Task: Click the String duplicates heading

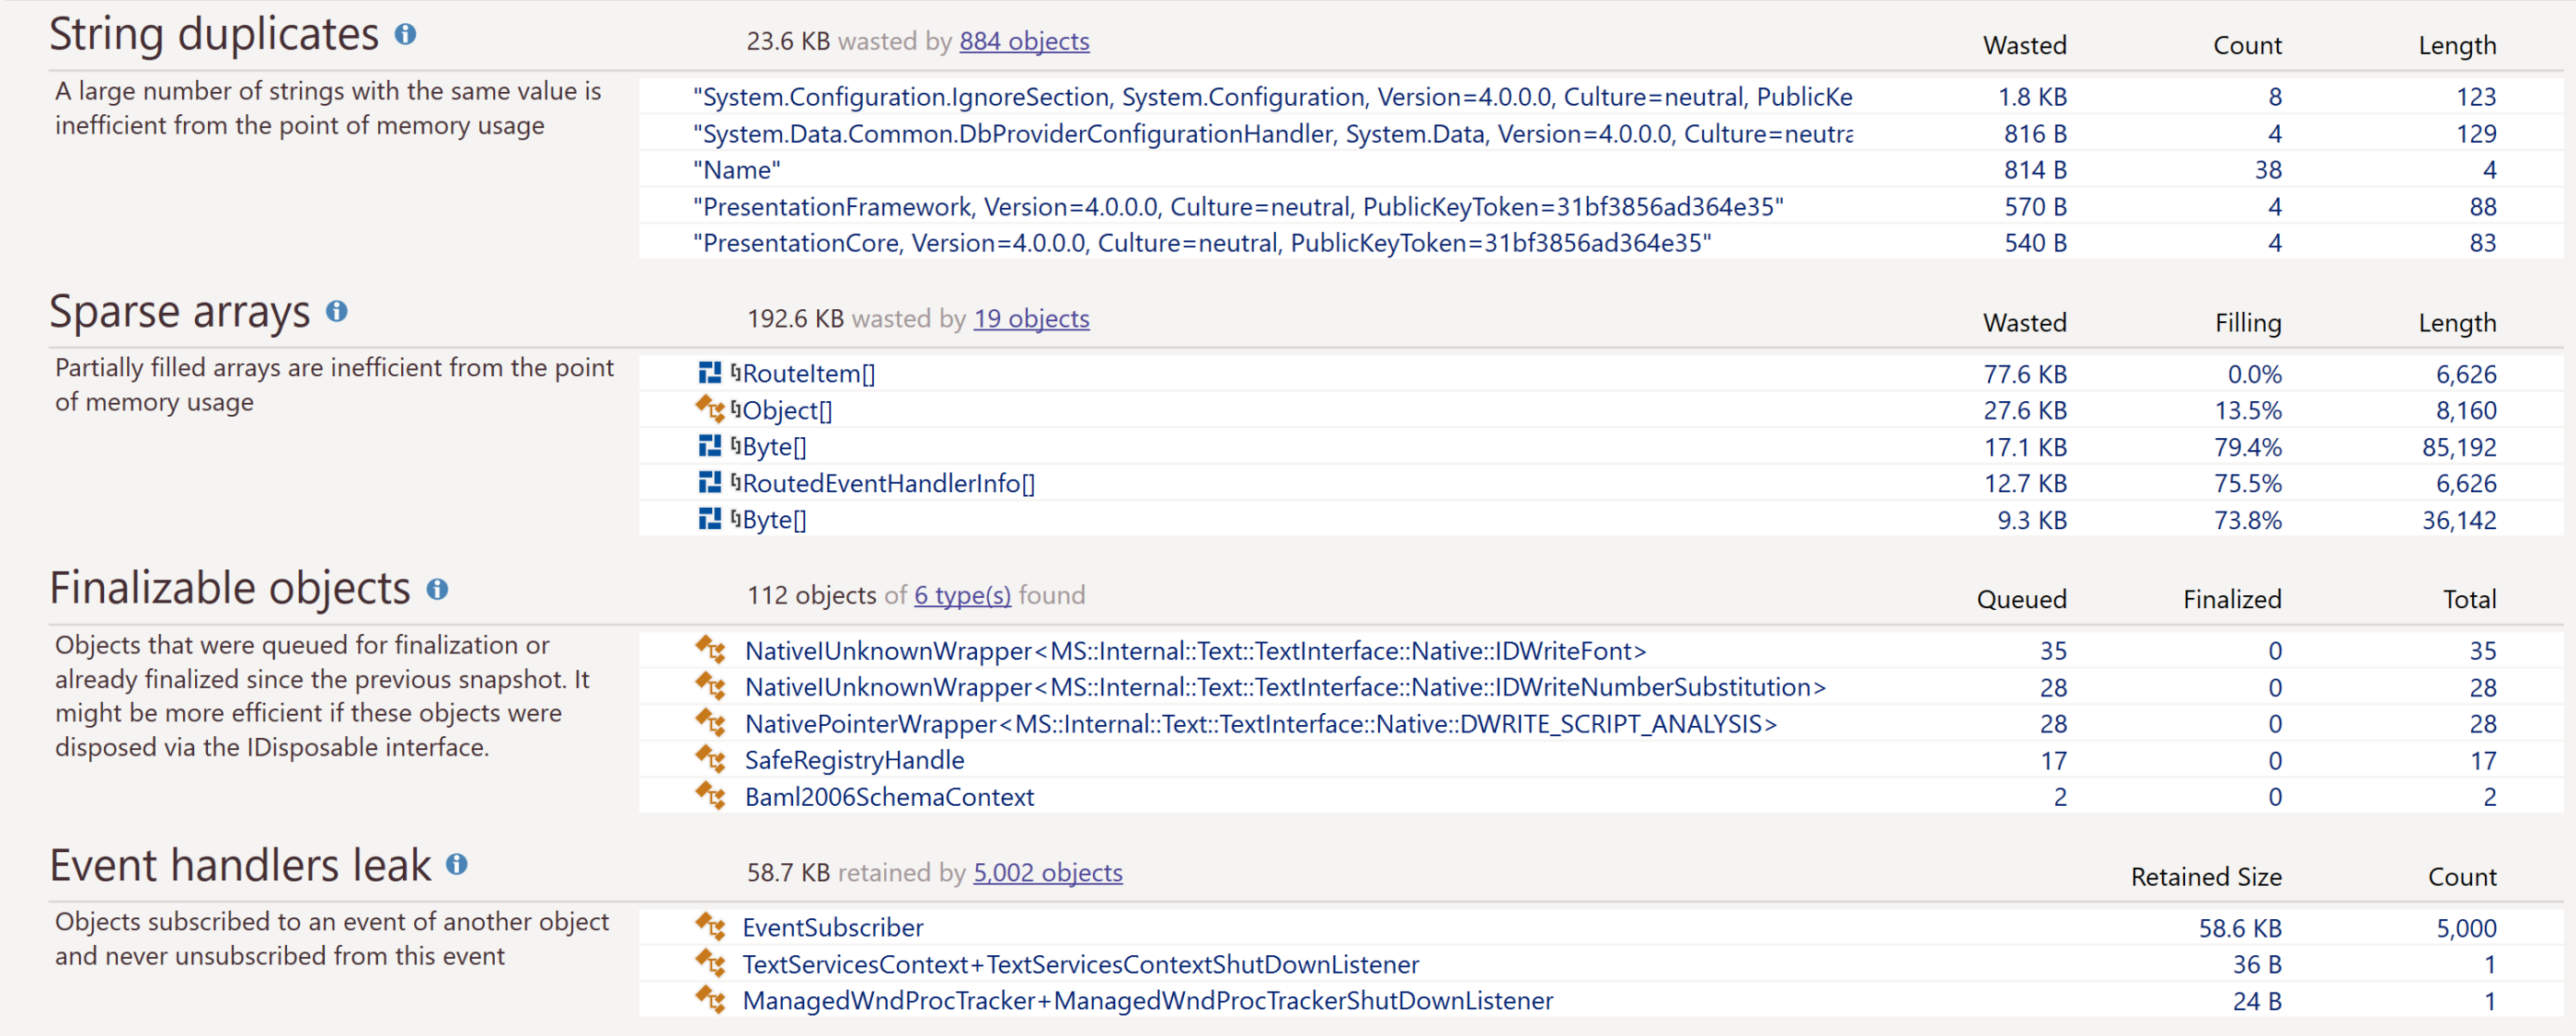Action: (x=214, y=35)
